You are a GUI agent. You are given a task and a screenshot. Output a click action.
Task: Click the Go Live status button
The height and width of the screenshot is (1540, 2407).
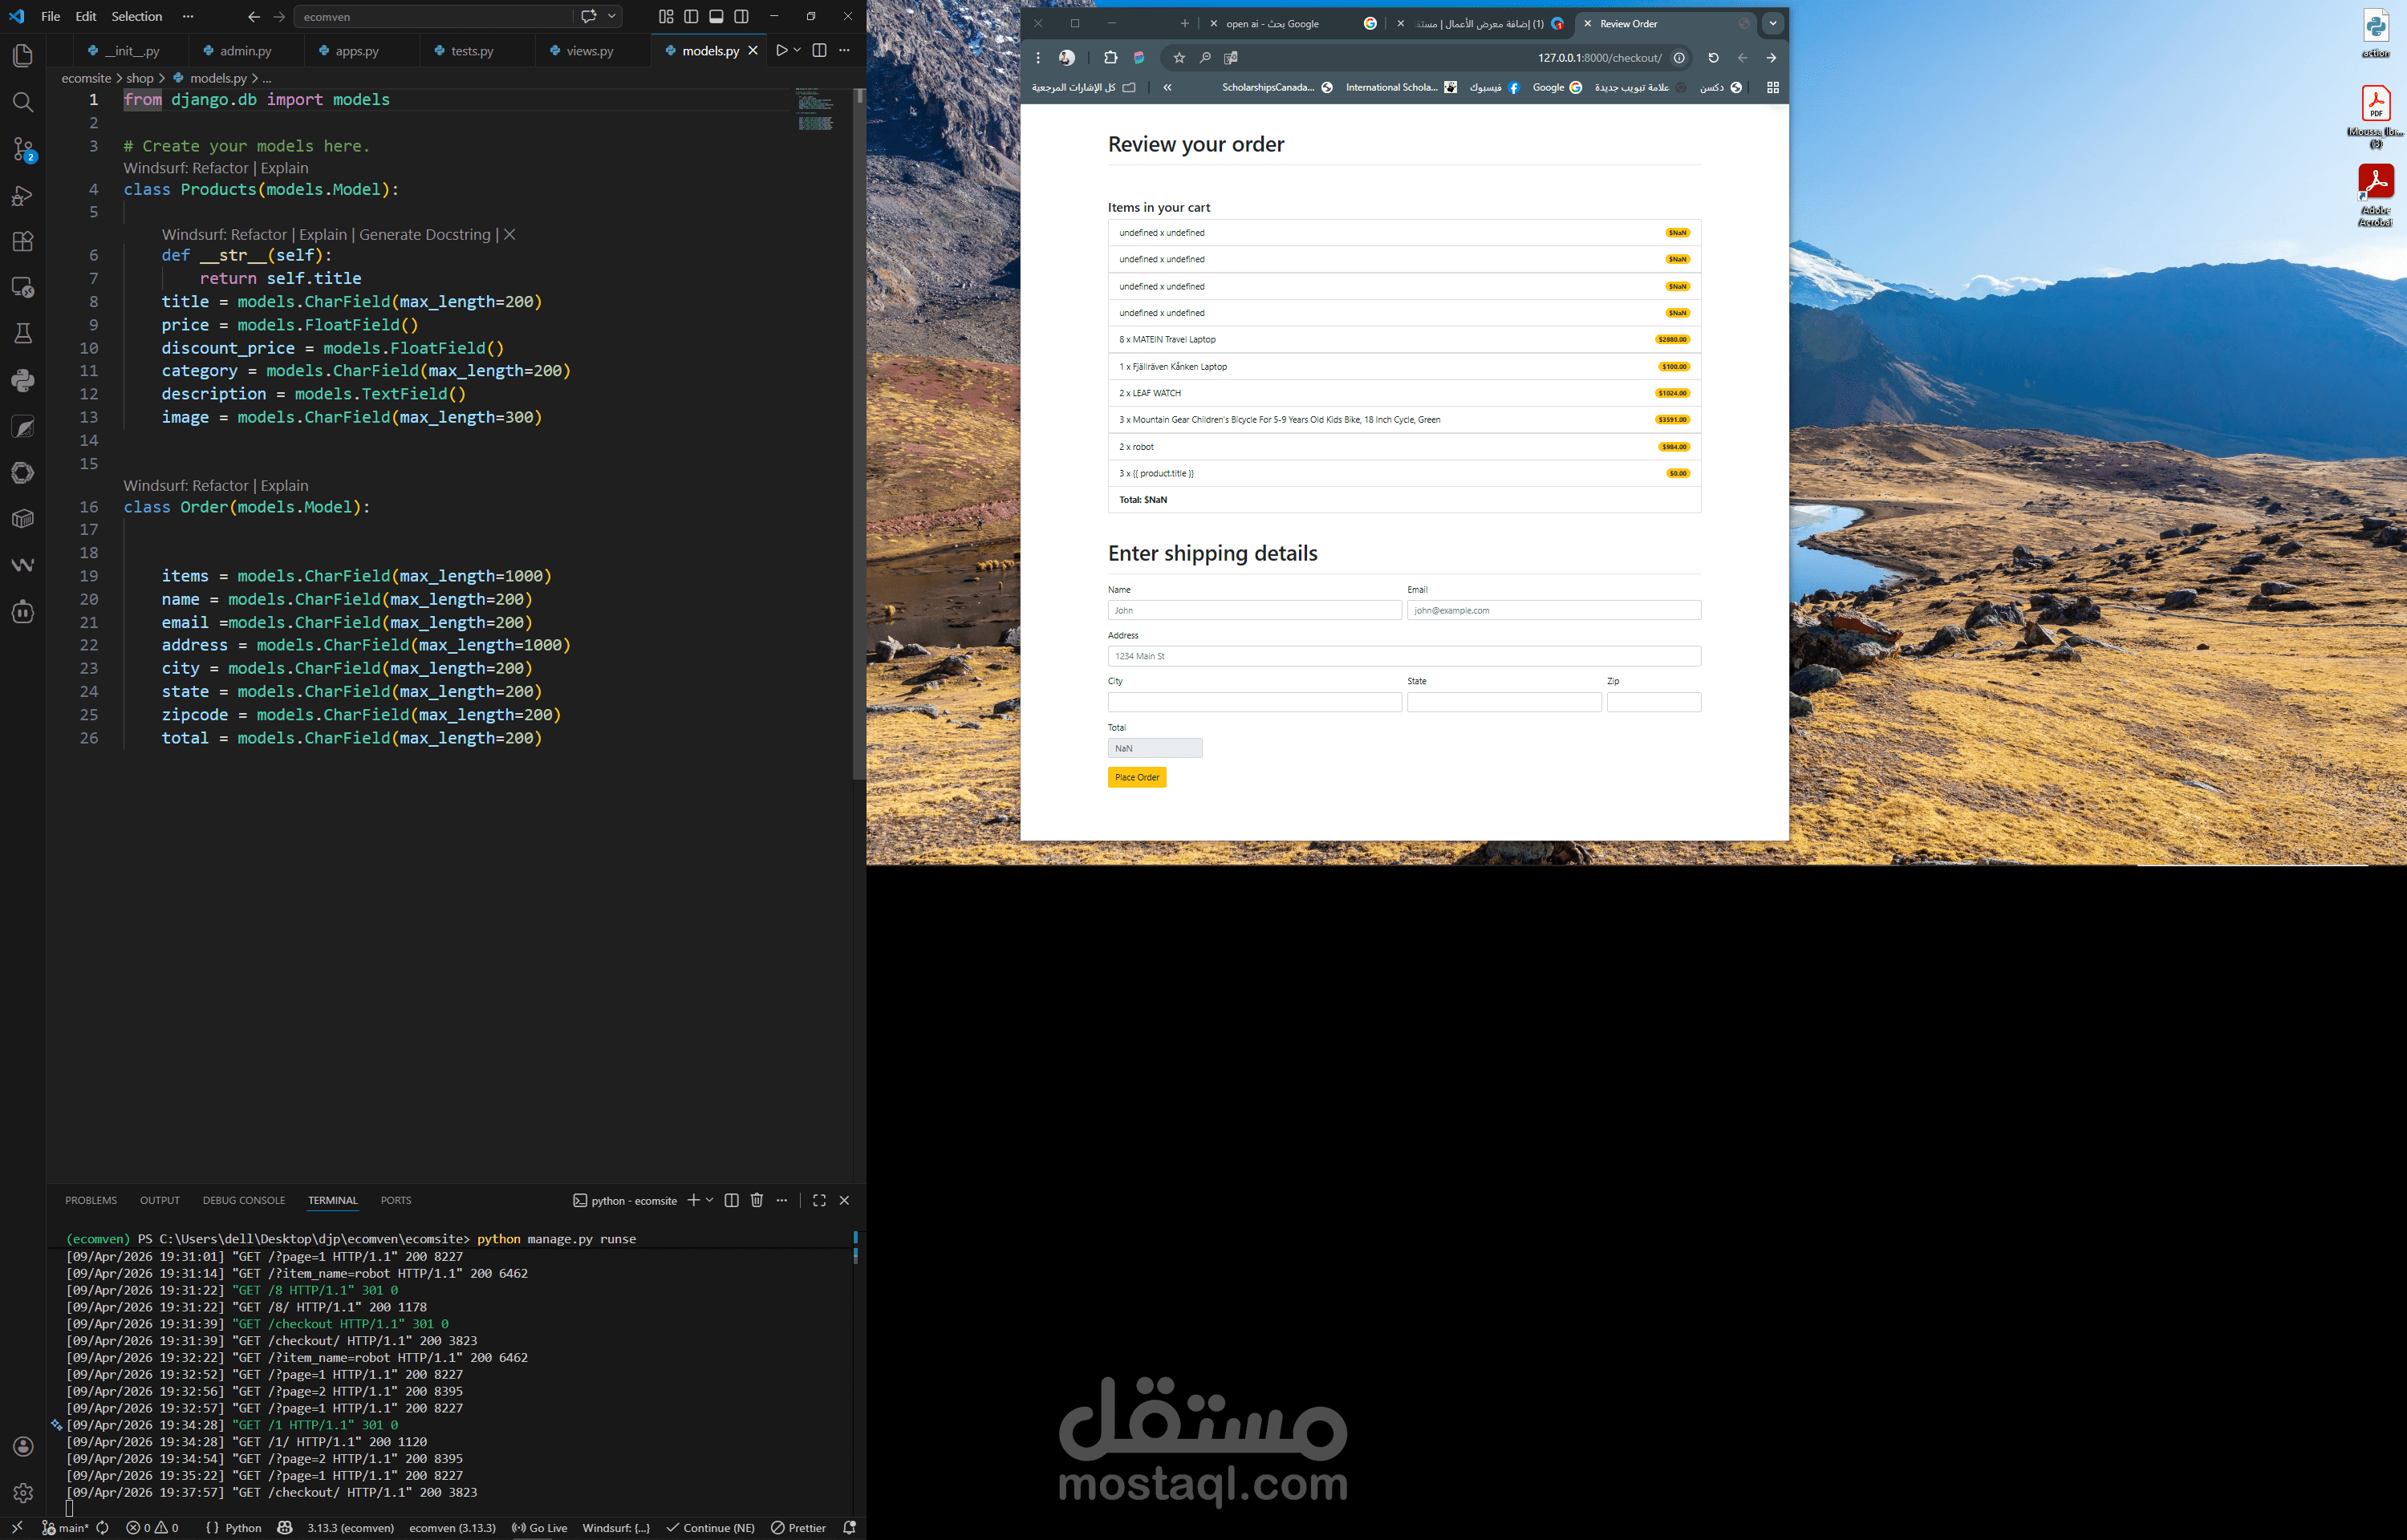[540, 1528]
